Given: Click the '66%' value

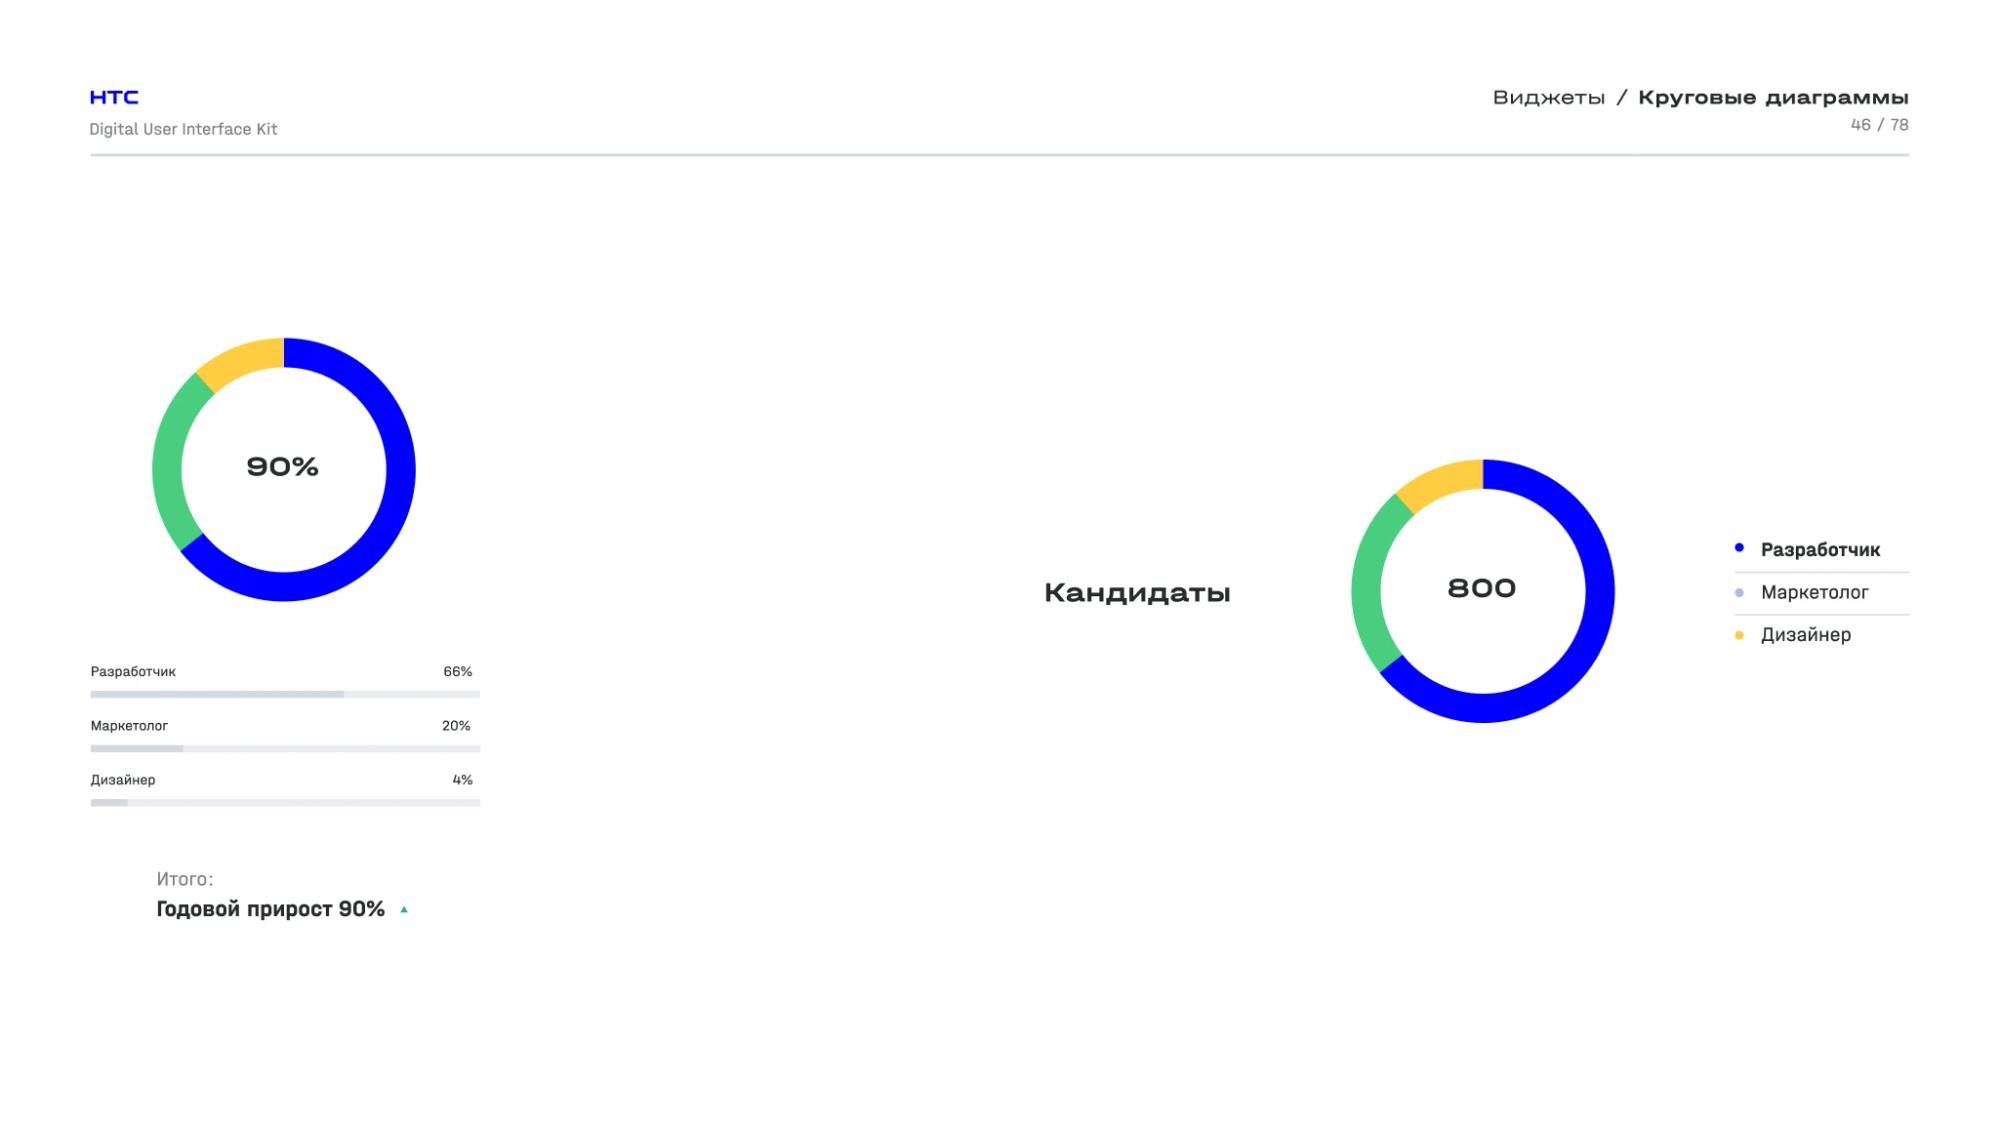Looking at the screenshot, I should (x=458, y=672).
